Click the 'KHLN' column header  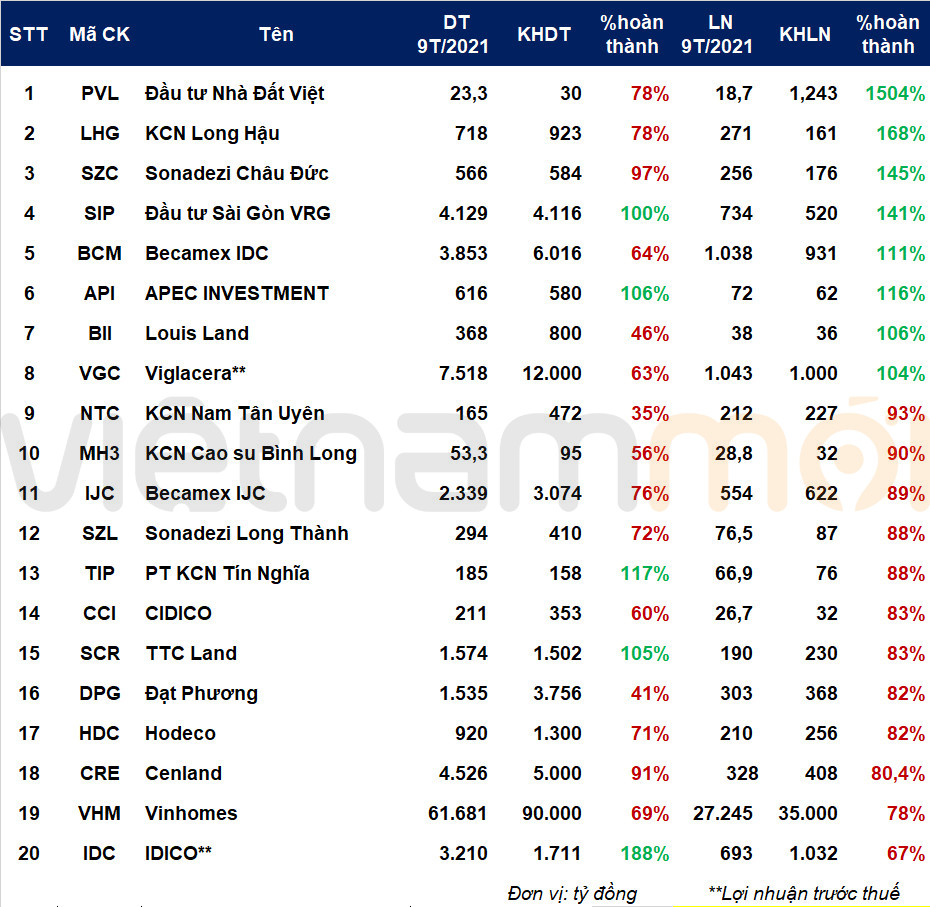(x=804, y=34)
